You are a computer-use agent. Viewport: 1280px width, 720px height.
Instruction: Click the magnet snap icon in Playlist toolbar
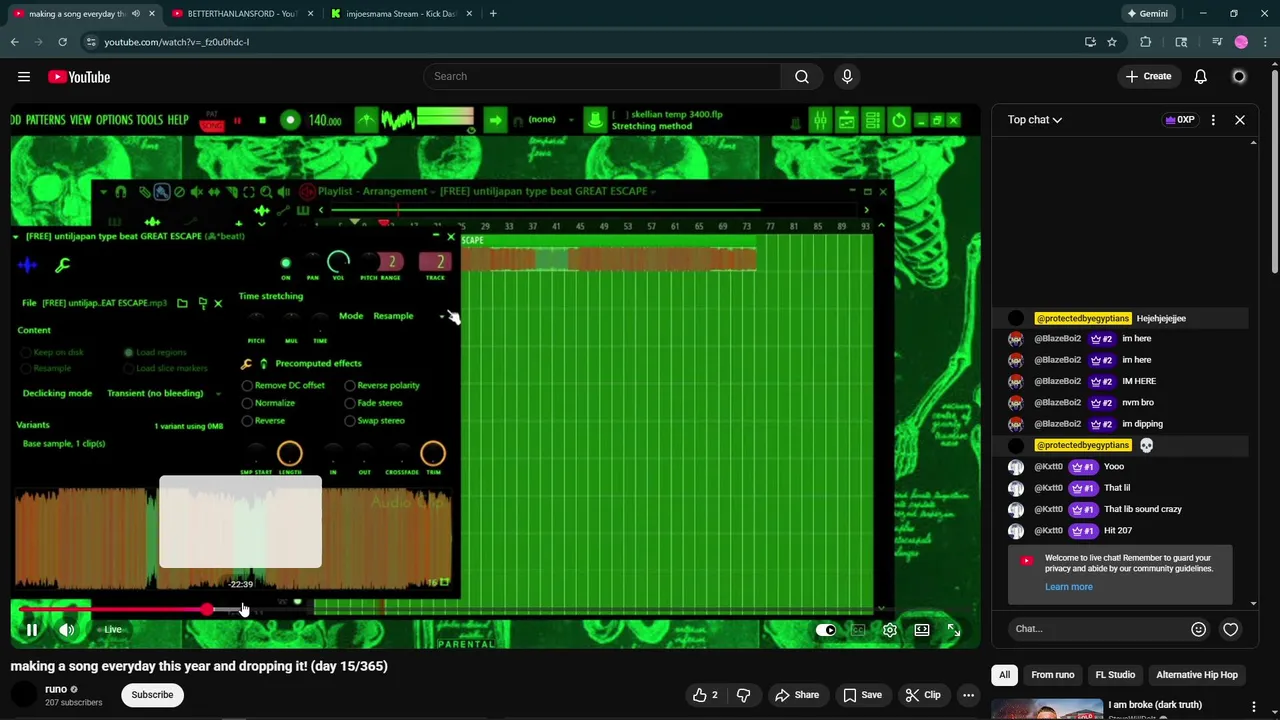(x=121, y=192)
